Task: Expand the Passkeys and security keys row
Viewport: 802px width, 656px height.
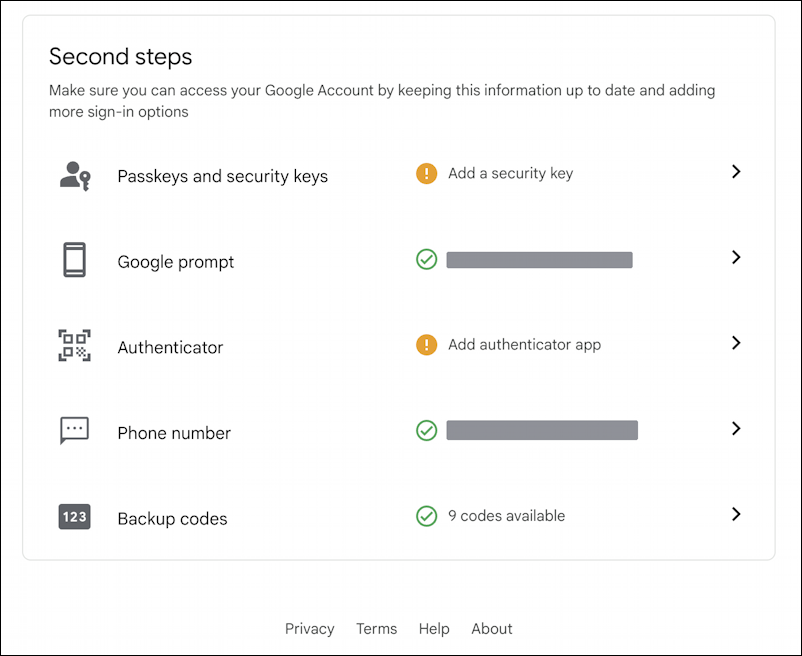Action: tap(737, 172)
